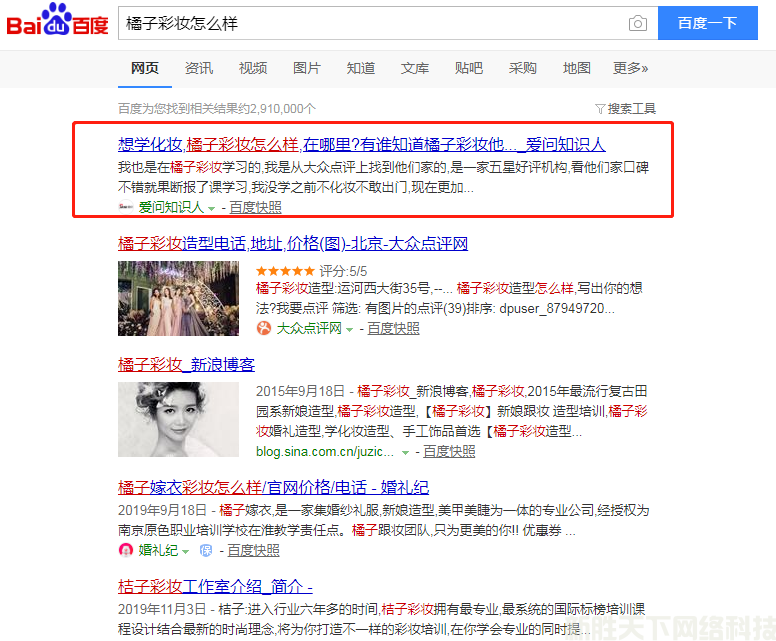776x641 pixels.
Task: Click the 婚礼纪 pink site icon
Action: (126, 549)
